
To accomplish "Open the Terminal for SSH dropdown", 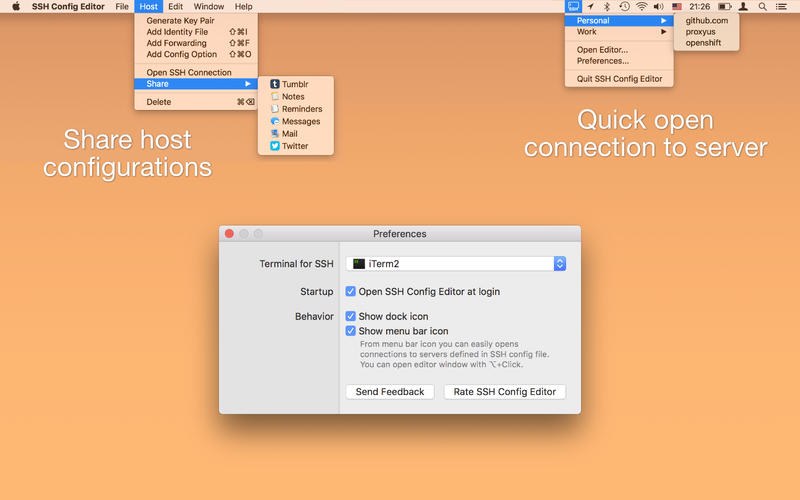I will (456, 264).
